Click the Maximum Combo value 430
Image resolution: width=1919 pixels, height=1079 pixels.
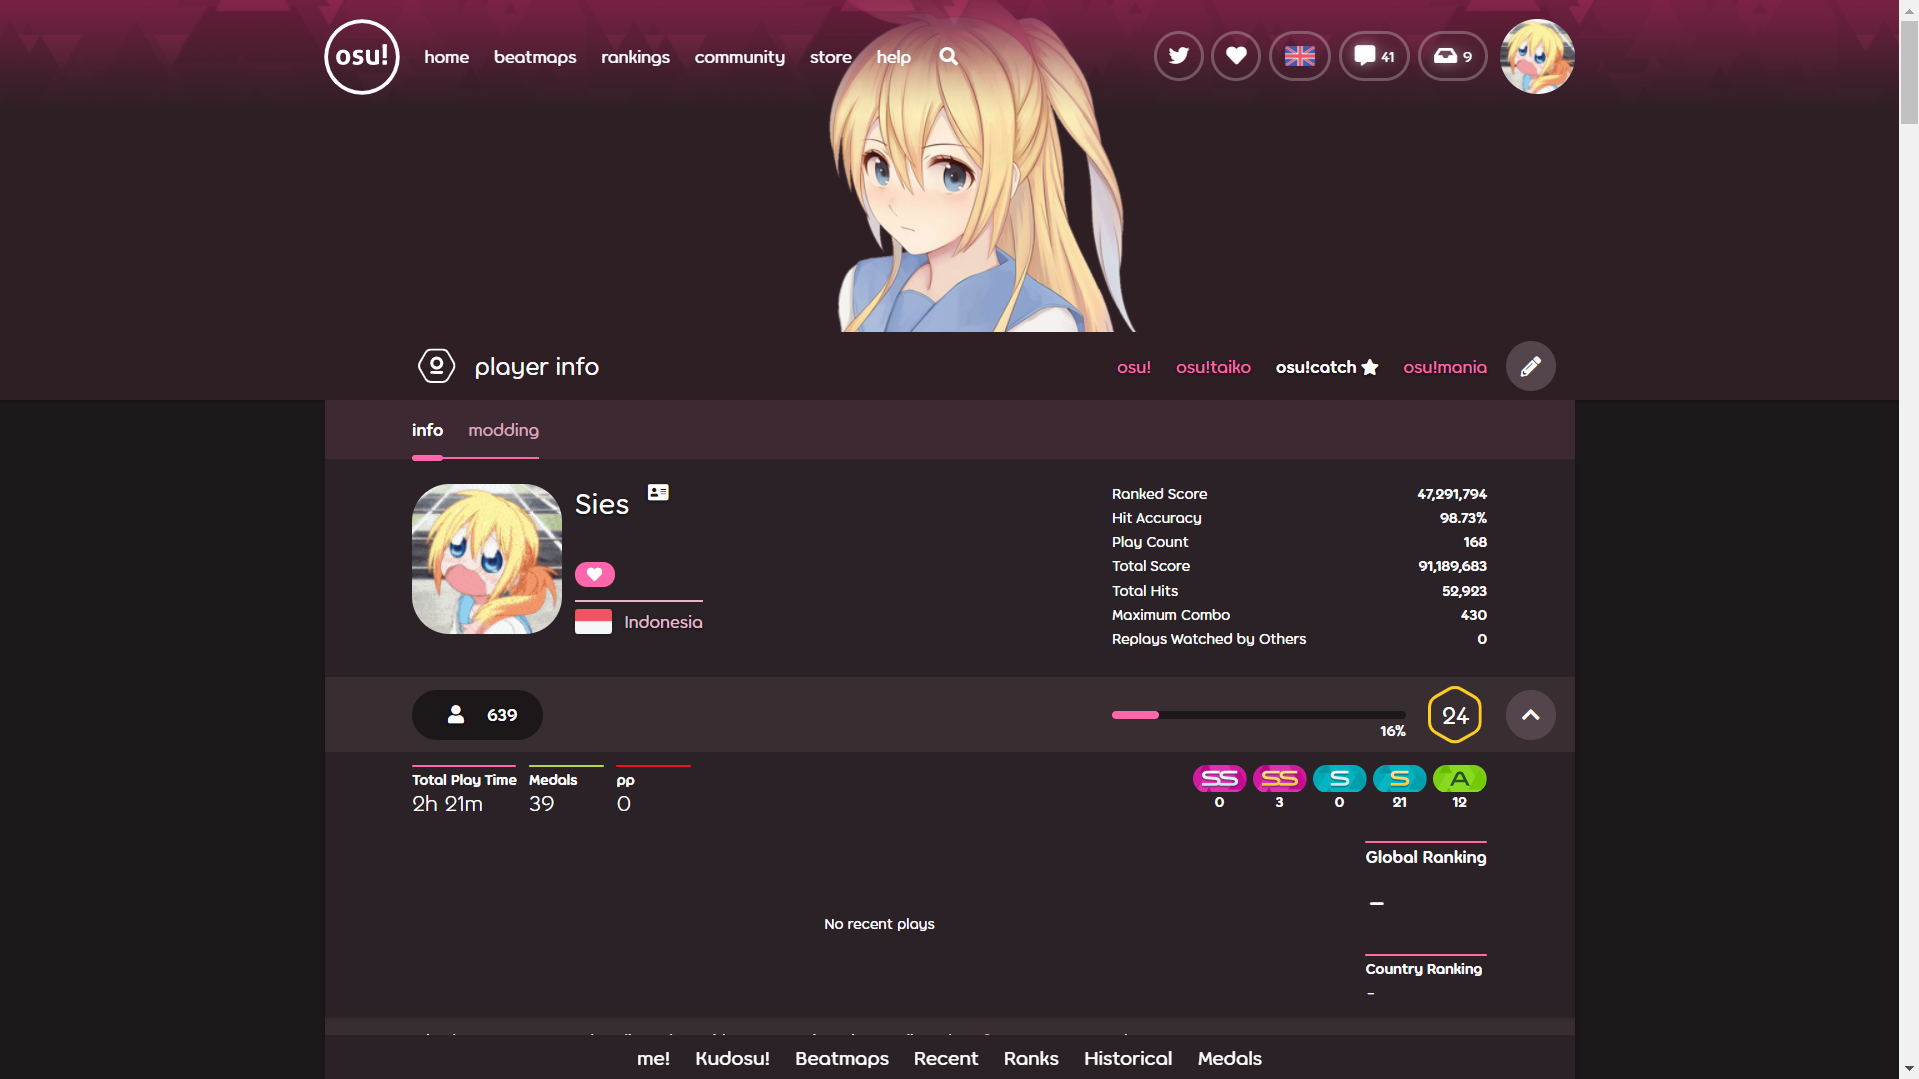(1474, 615)
